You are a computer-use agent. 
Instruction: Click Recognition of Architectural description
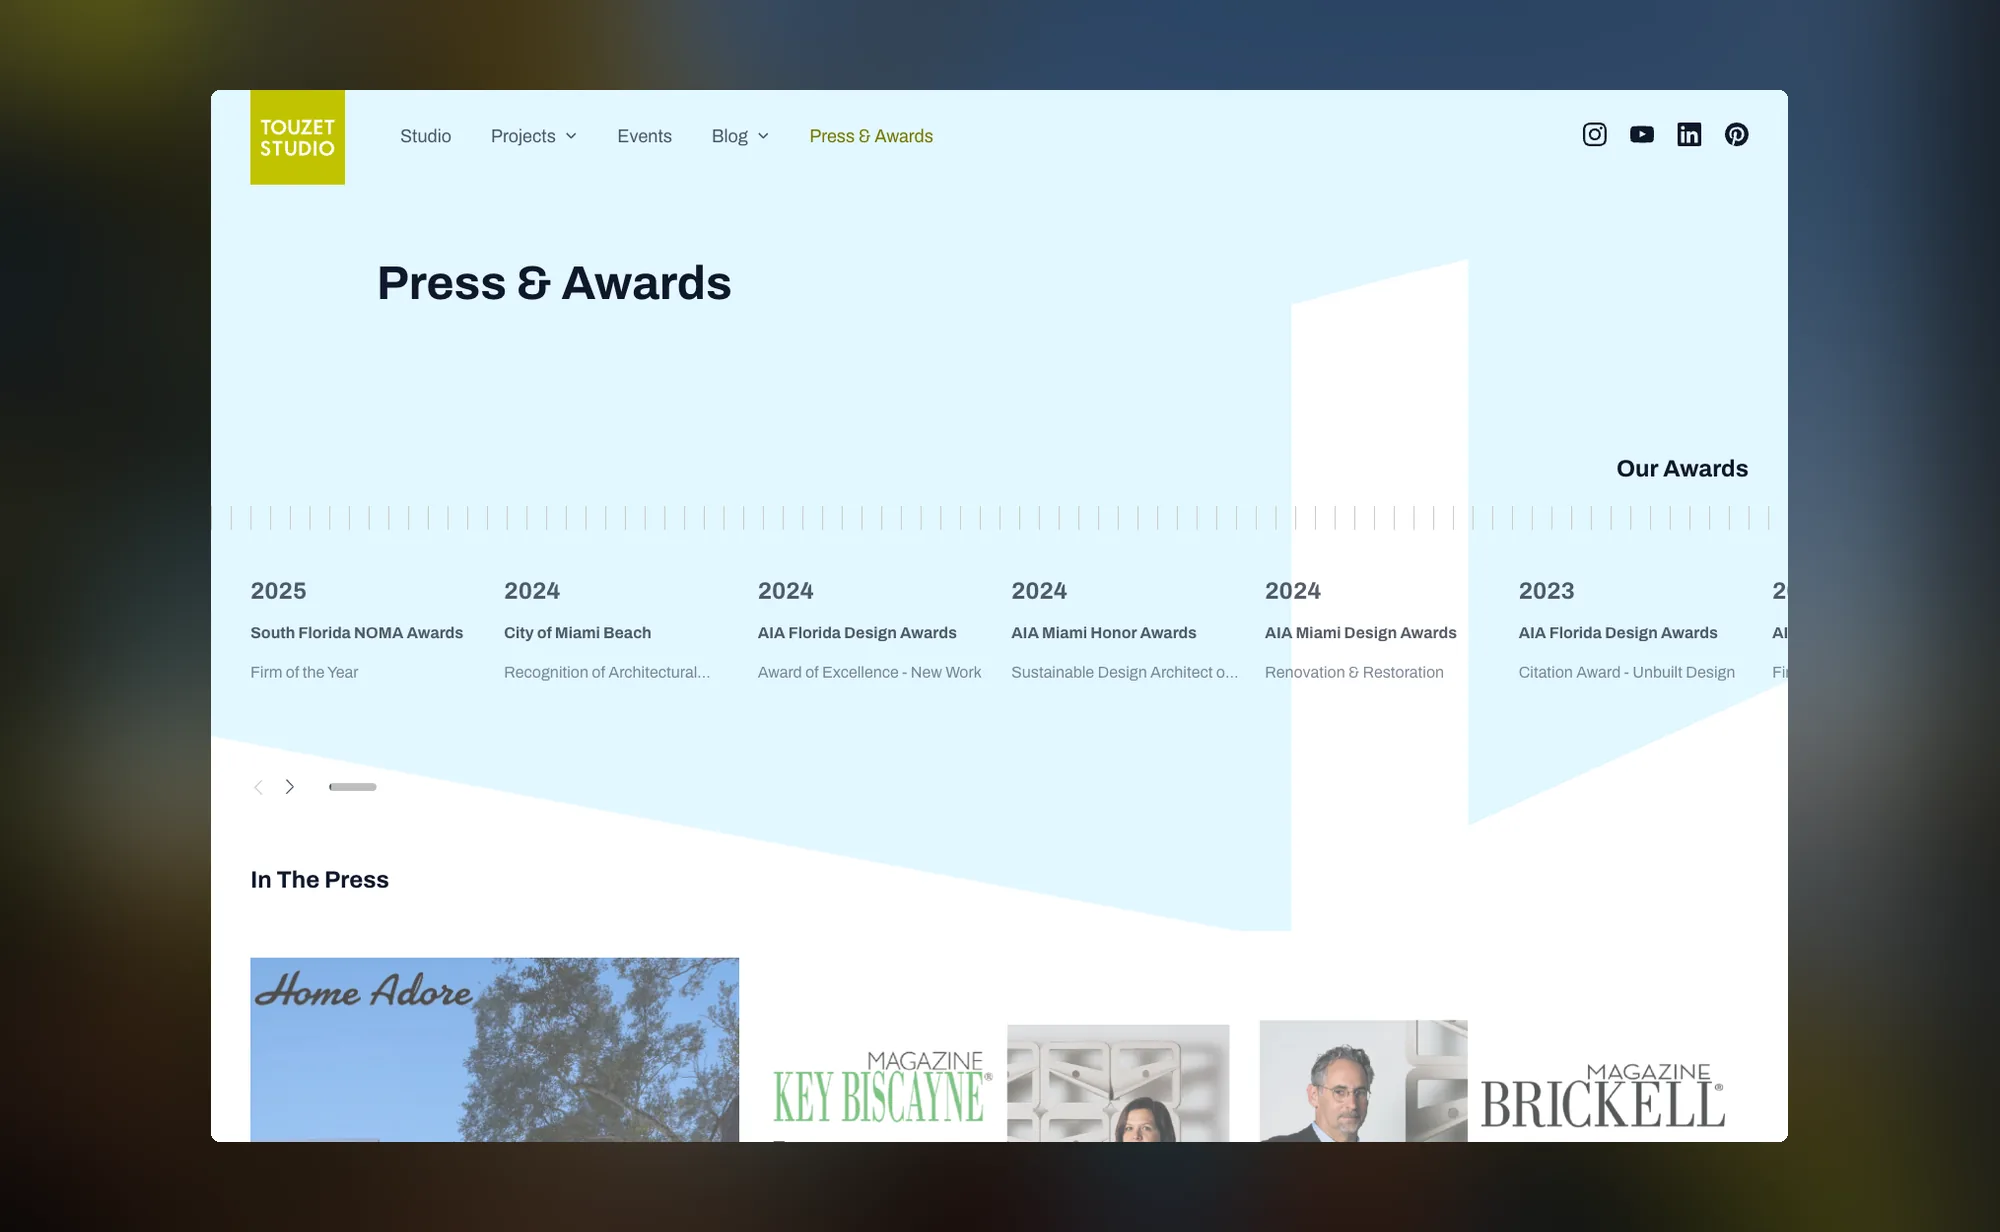click(607, 672)
